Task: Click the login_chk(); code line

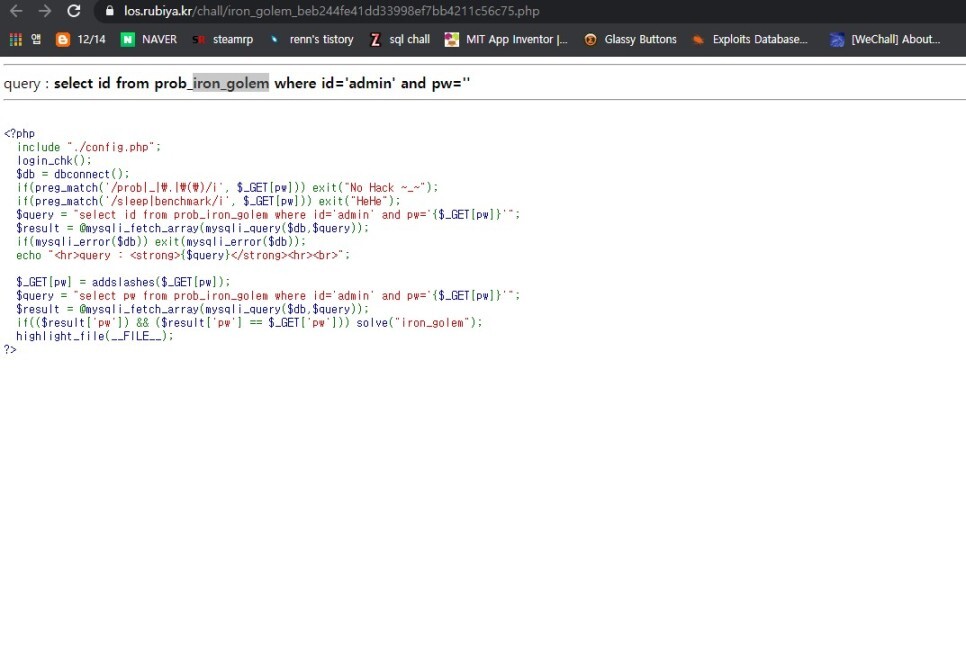Action: (54, 161)
